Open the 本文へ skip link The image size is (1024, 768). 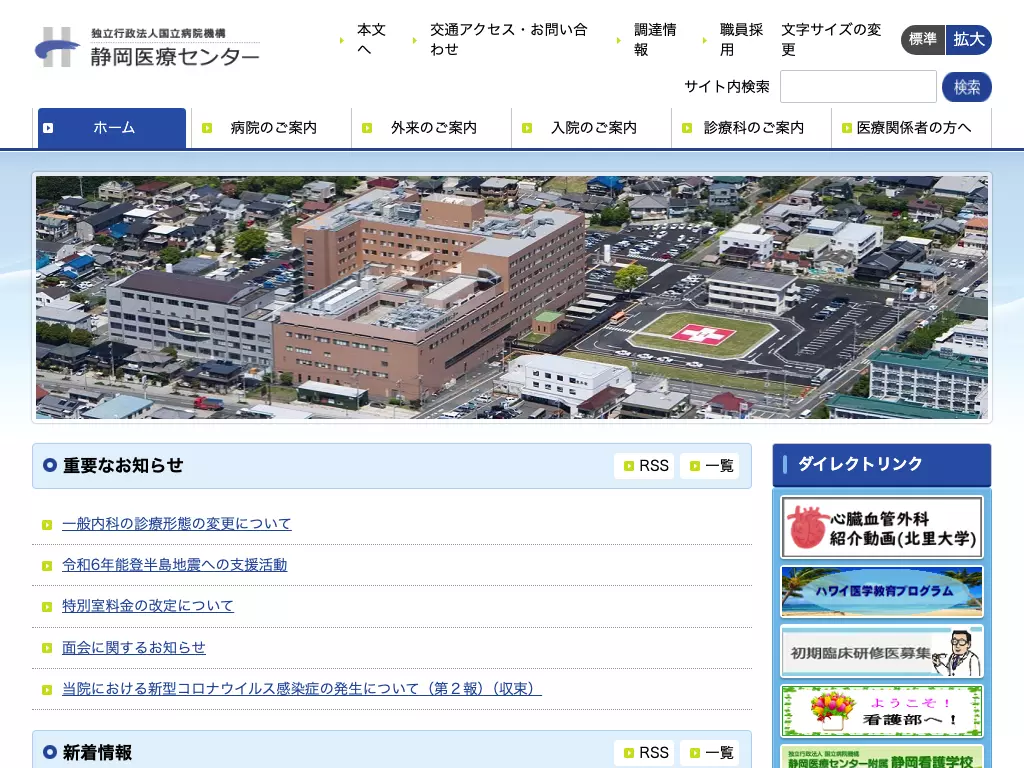pos(372,39)
